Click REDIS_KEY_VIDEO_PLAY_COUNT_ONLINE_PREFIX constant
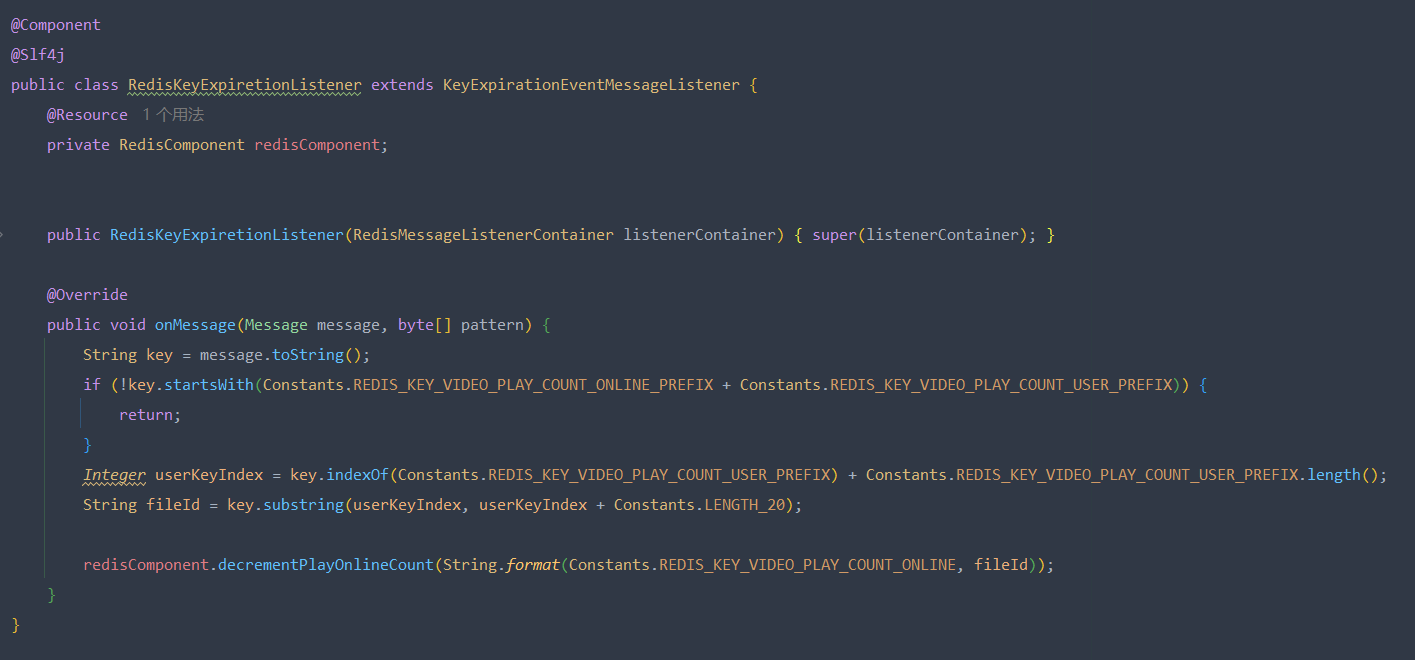The image size is (1415, 660). pyautogui.click(x=533, y=385)
